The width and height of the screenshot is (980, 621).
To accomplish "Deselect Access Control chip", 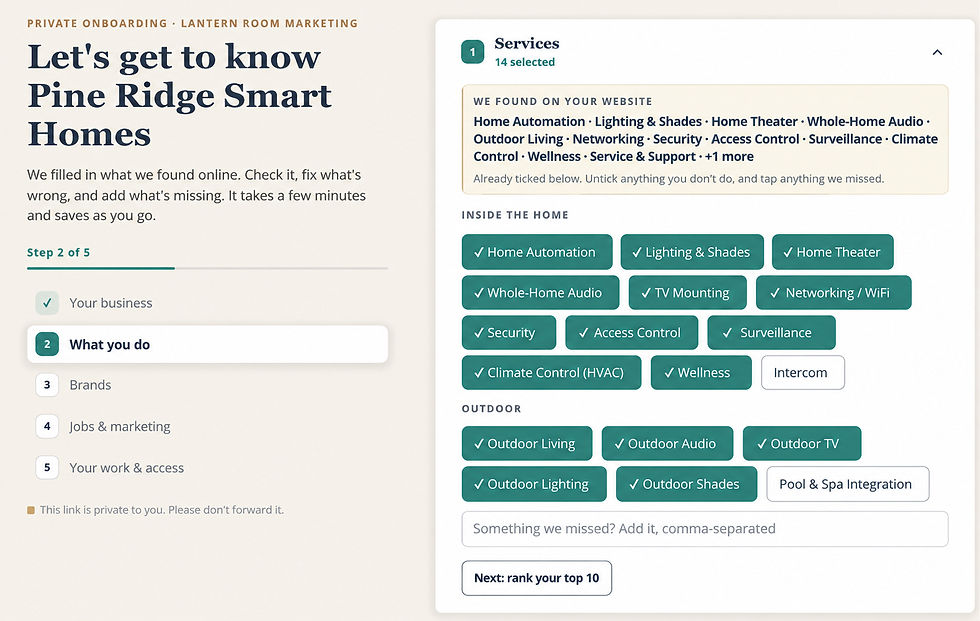I will (631, 332).
